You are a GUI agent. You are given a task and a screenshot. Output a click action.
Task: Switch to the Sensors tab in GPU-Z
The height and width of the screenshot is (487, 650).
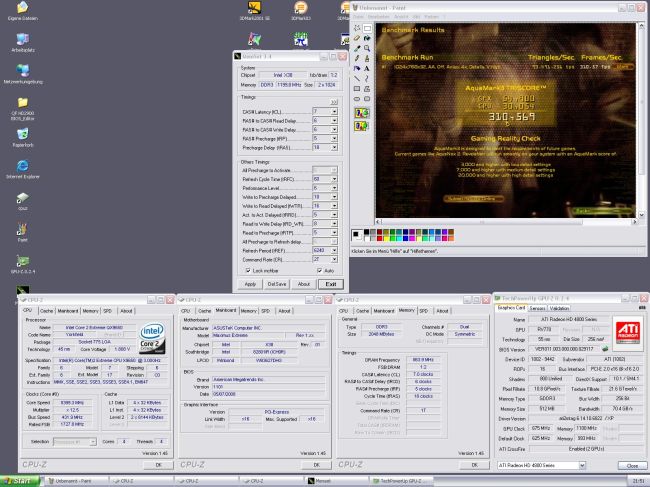[x=537, y=308]
